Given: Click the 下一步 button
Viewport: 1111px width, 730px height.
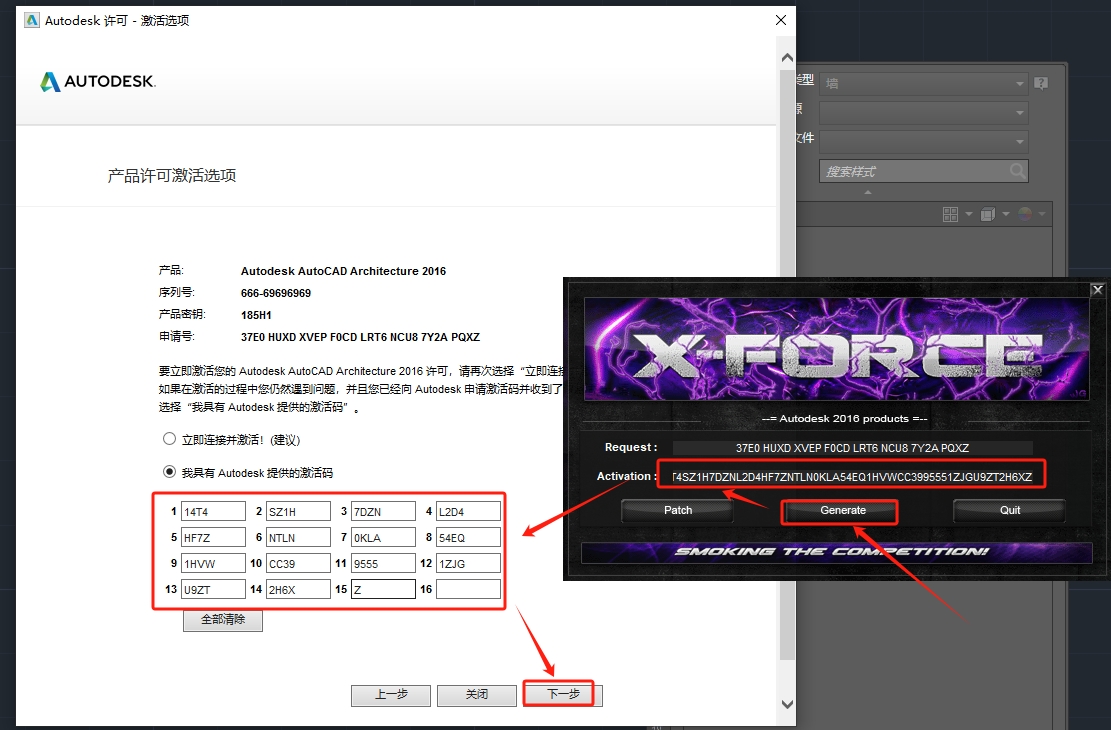Looking at the screenshot, I should pos(563,695).
